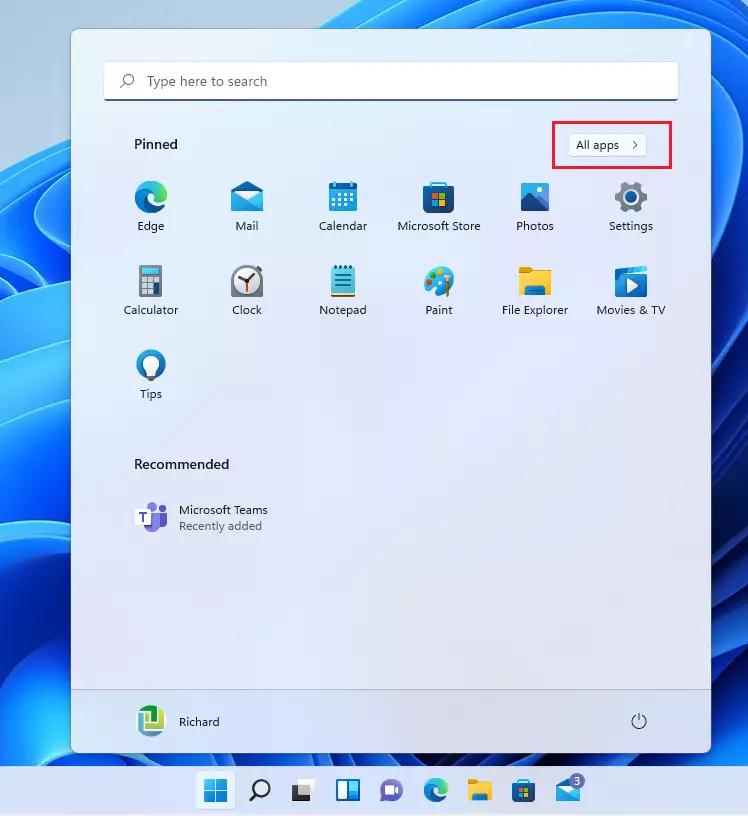Launch Edge from the taskbar
Image resolution: width=748 pixels, height=816 pixels.
436,790
